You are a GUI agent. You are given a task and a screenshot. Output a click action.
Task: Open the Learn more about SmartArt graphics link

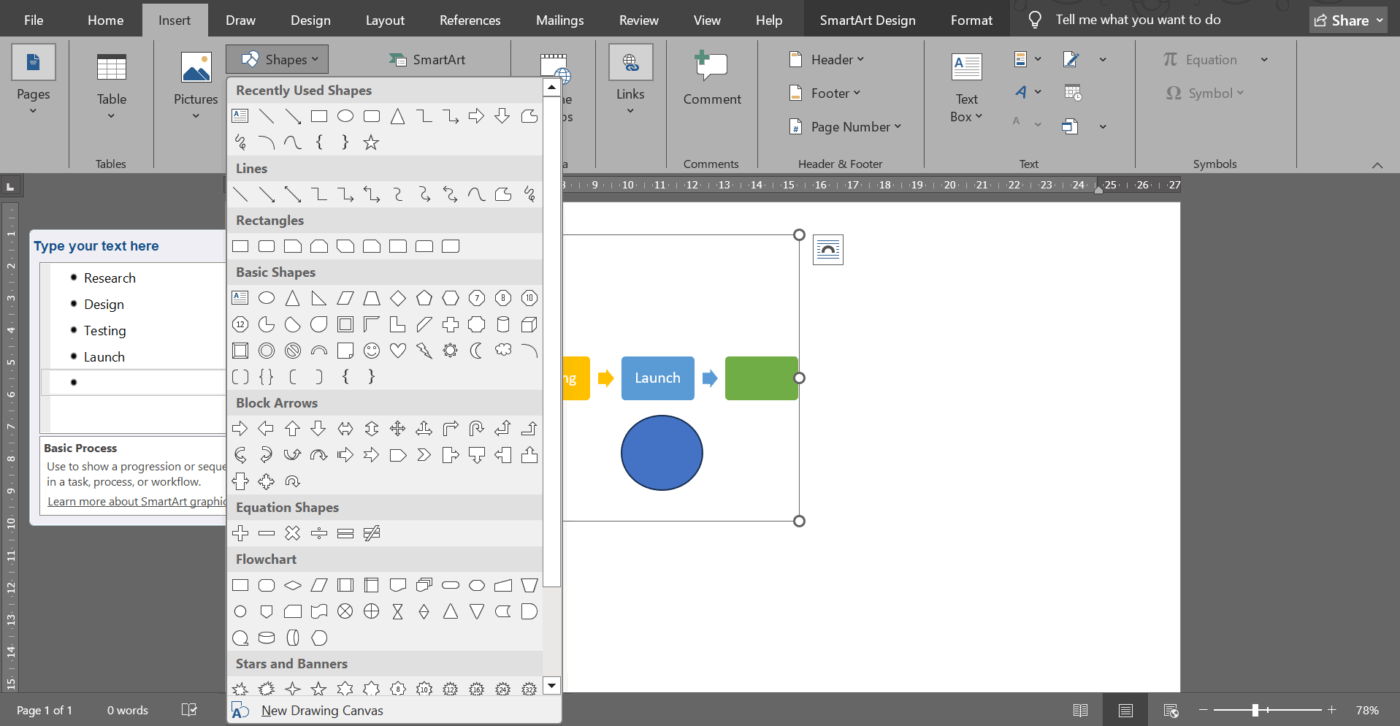pos(136,501)
